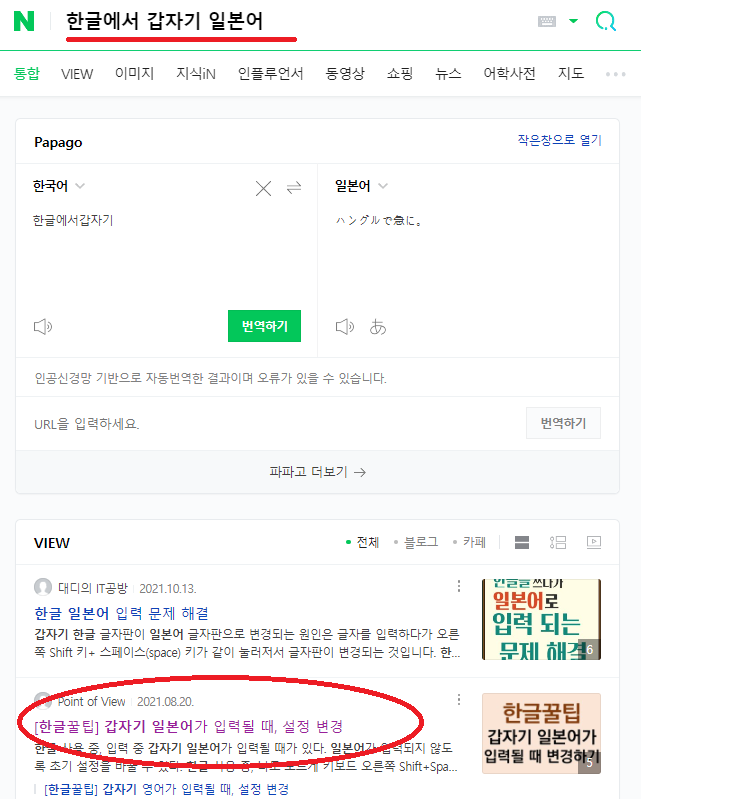Viewport: 755px width, 799px height.
Task: Swap translation languages
Action: pos(294,188)
